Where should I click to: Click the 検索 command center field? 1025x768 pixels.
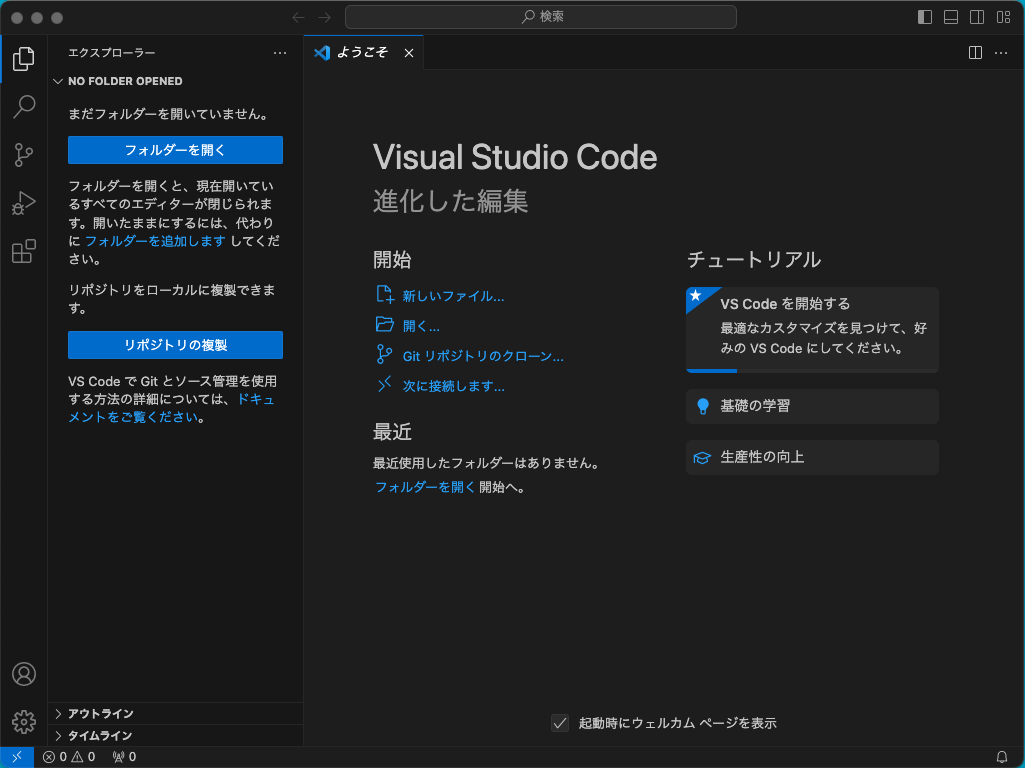(541, 17)
